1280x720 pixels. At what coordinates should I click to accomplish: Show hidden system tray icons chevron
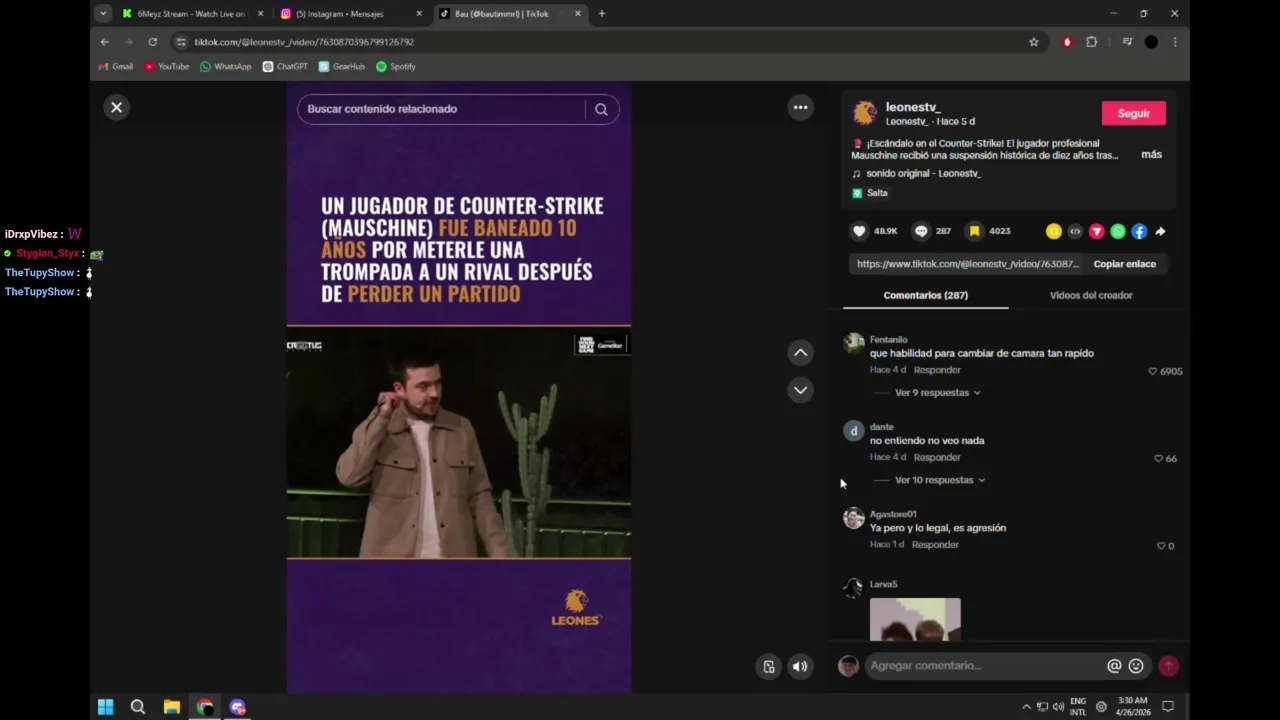click(1026, 707)
